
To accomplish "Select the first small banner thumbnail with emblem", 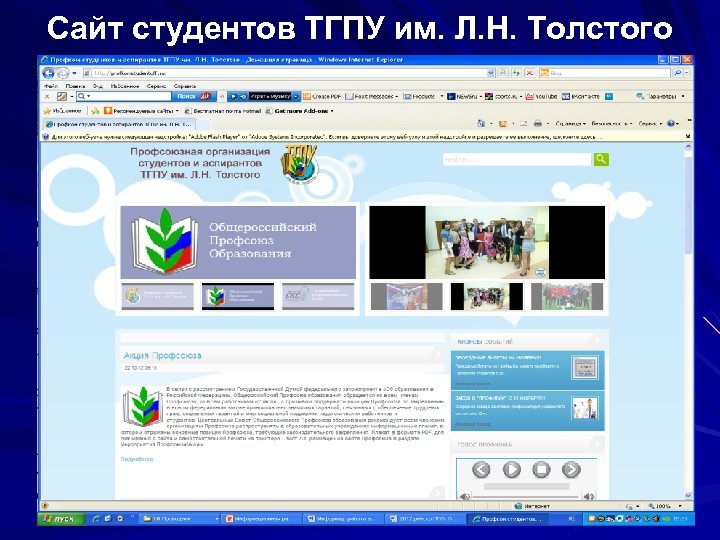I will (x=158, y=296).
